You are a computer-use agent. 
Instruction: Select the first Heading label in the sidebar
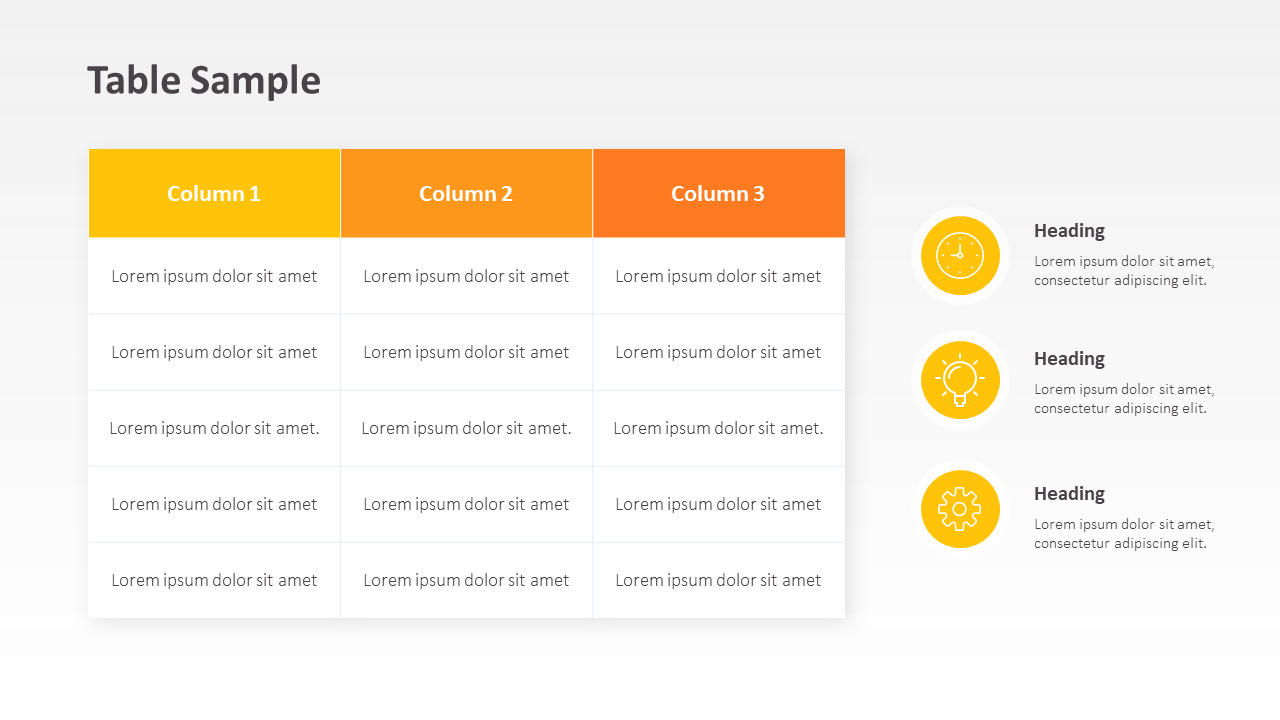pyautogui.click(x=1069, y=230)
